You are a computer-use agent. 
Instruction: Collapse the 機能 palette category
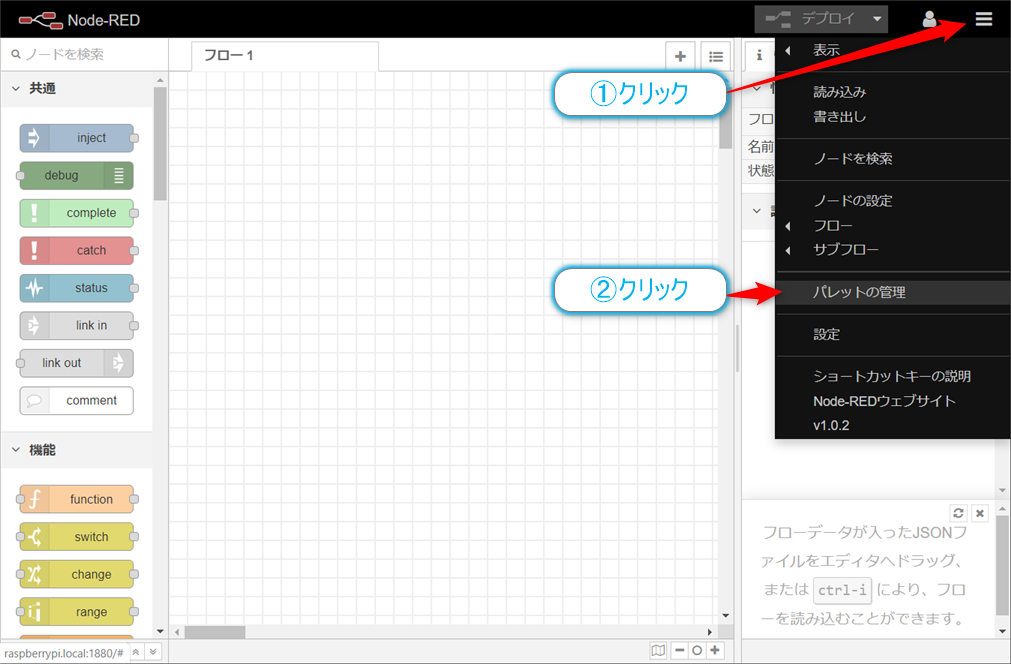coord(77,450)
